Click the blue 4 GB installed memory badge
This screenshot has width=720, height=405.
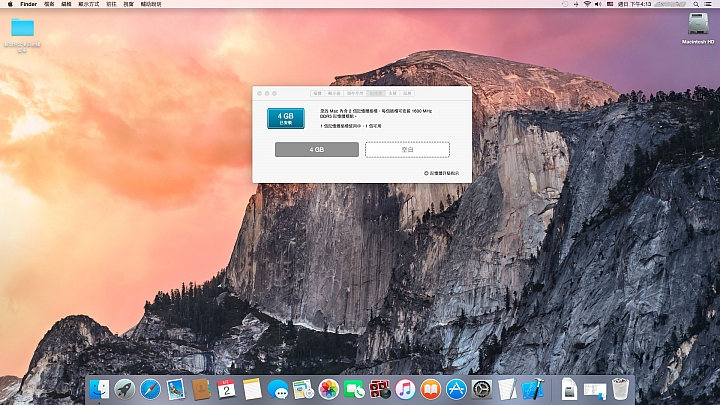(x=286, y=118)
